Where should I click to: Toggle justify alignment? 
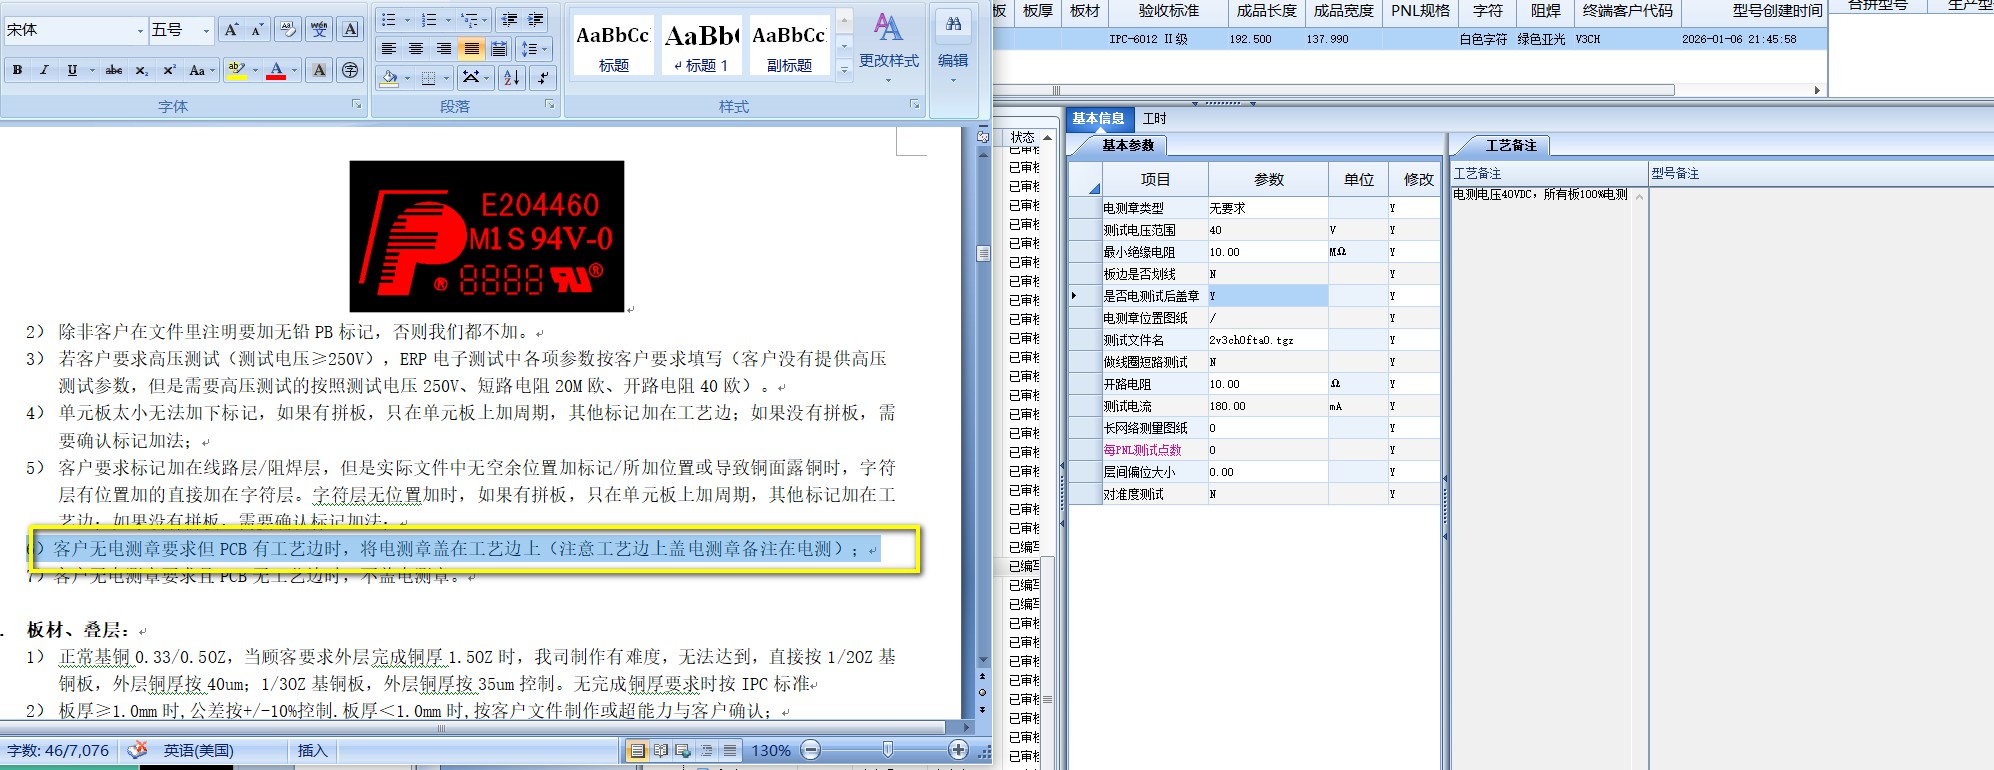coord(471,48)
